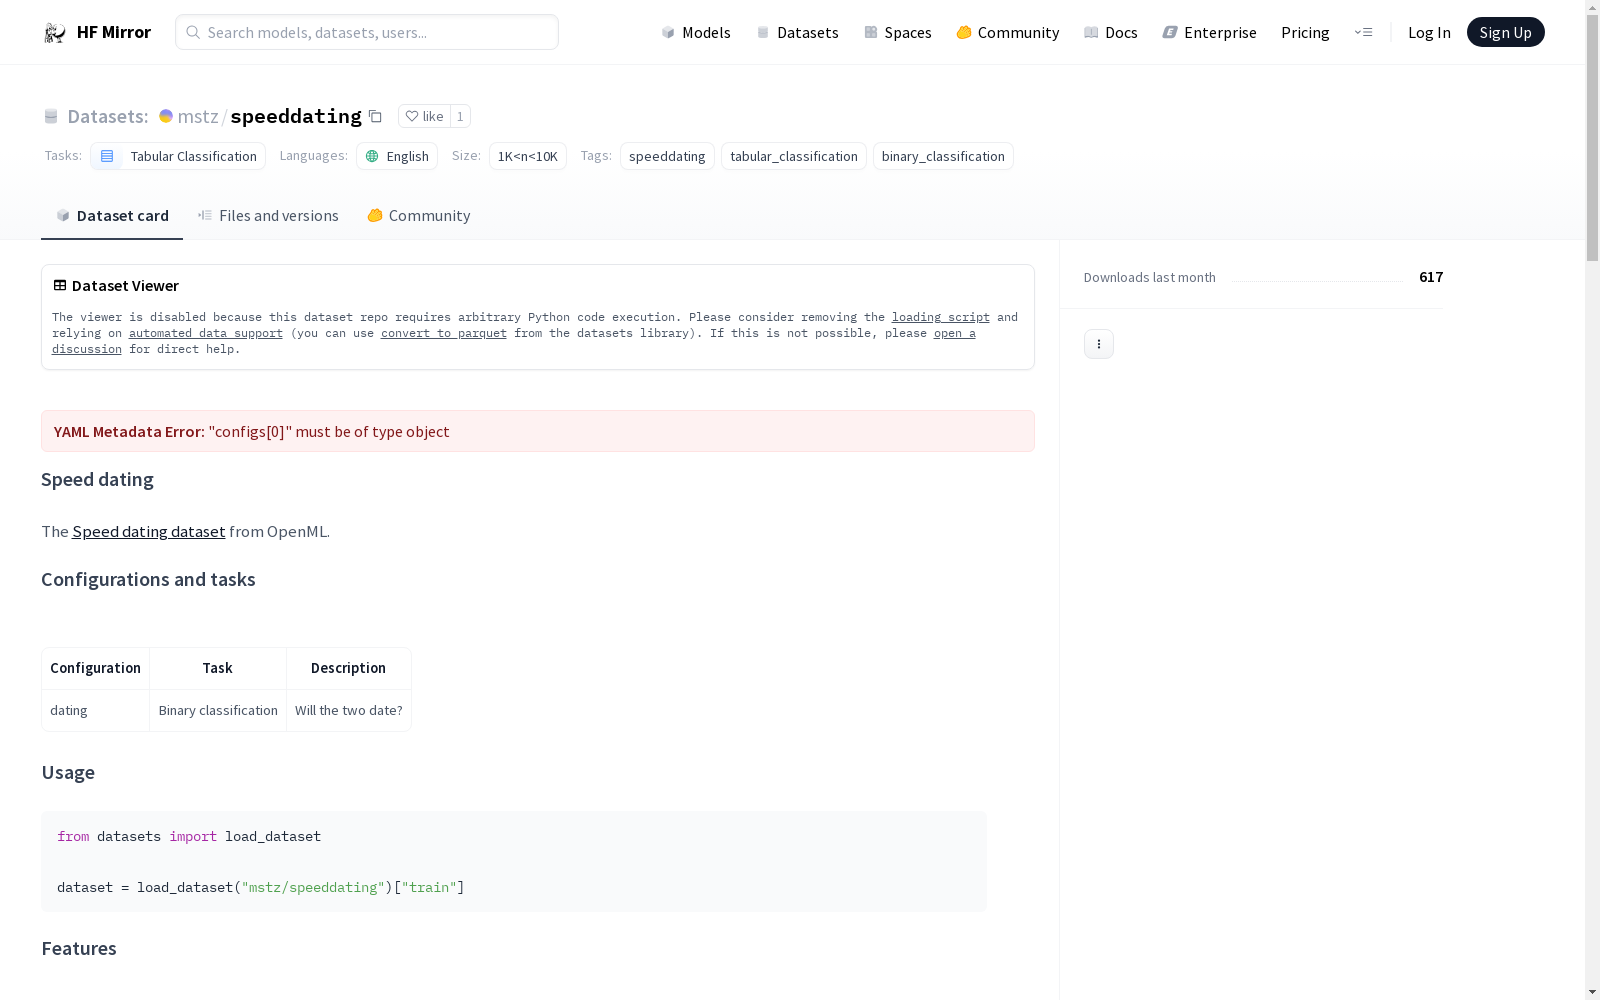Open the convert to parquet link
Image resolution: width=1600 pixels, height=1000 pixels.
point(444,333)
